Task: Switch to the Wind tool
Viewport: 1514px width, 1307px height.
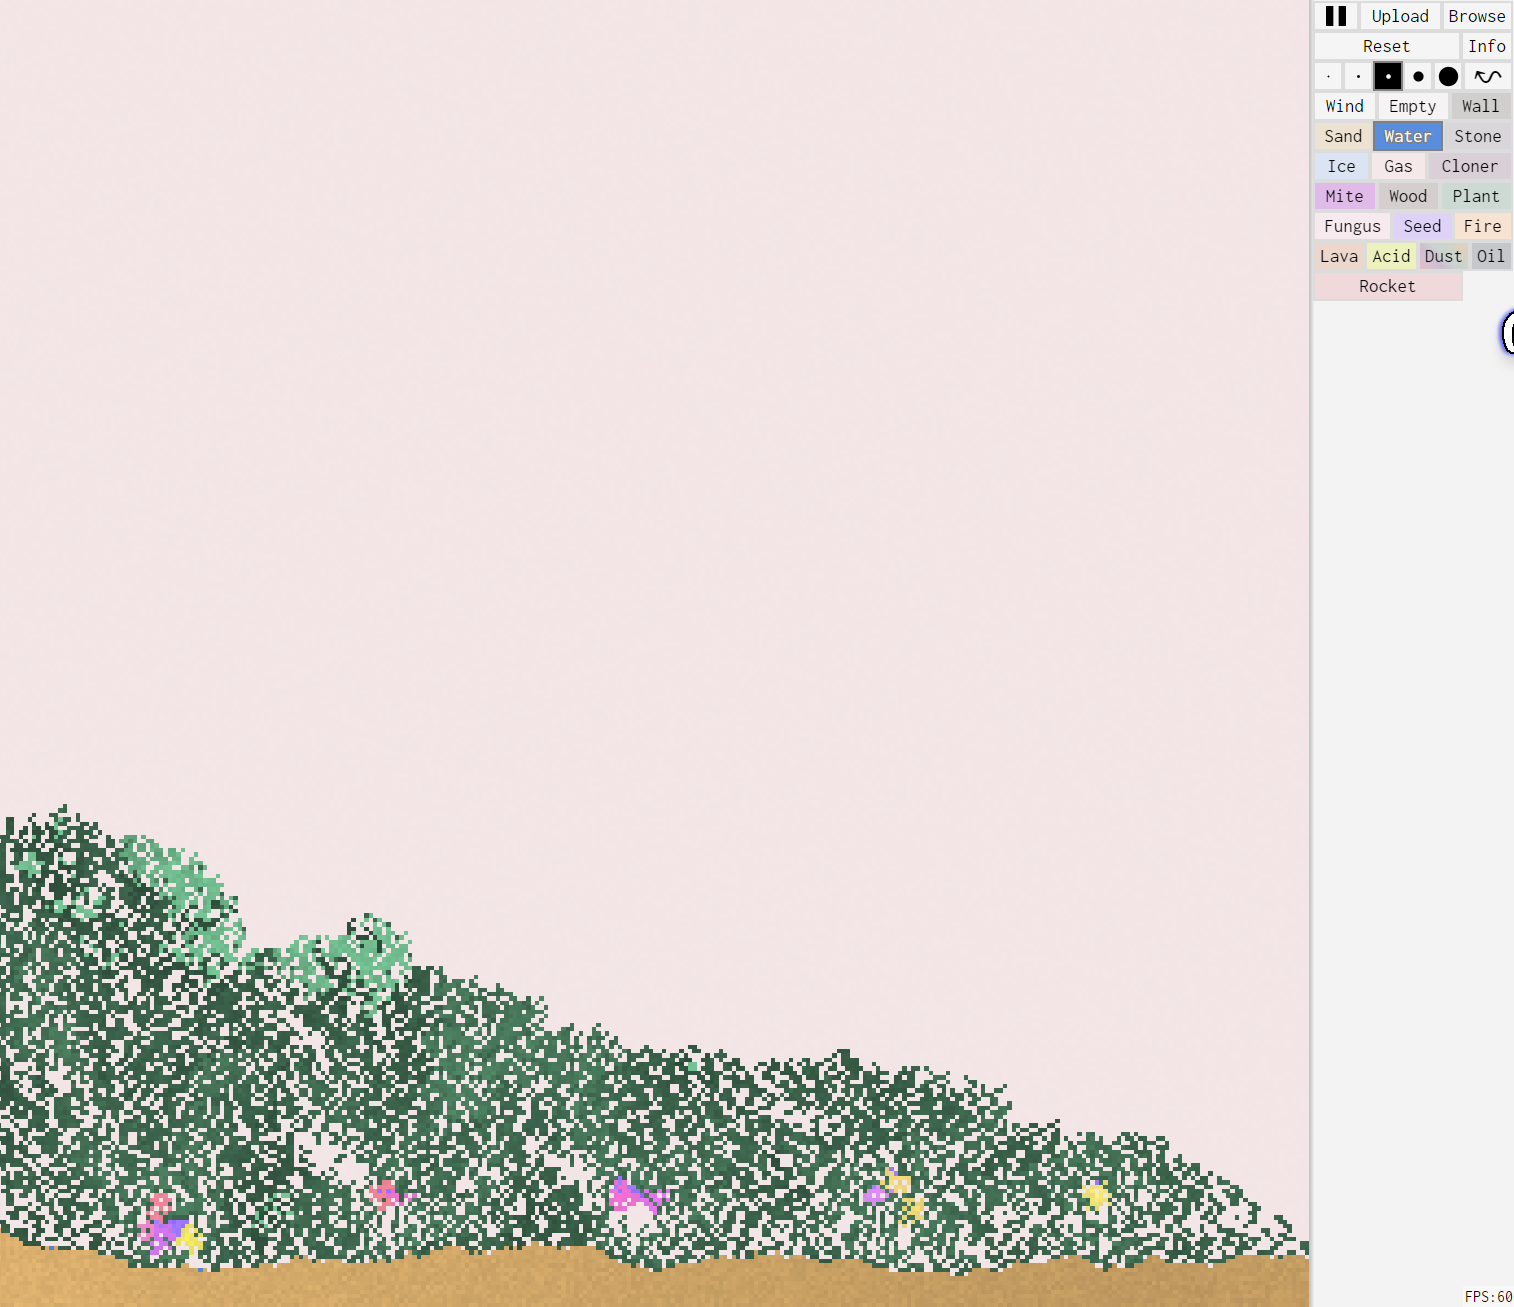Action: [1344, 106]
